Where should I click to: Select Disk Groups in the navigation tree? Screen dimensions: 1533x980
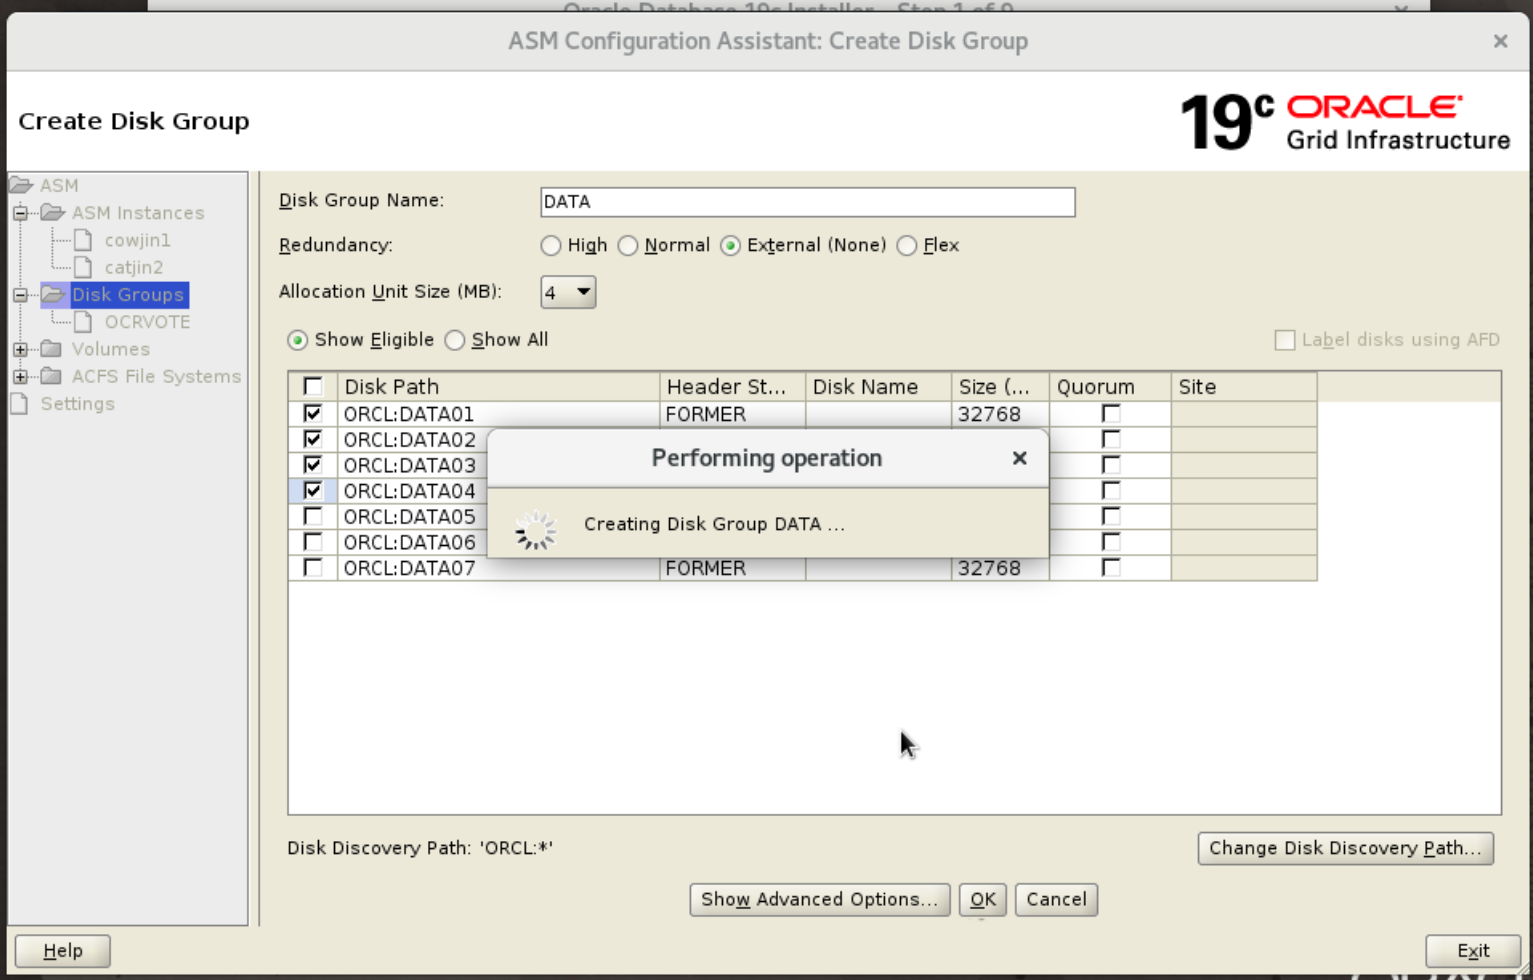(x=128, y=294)
